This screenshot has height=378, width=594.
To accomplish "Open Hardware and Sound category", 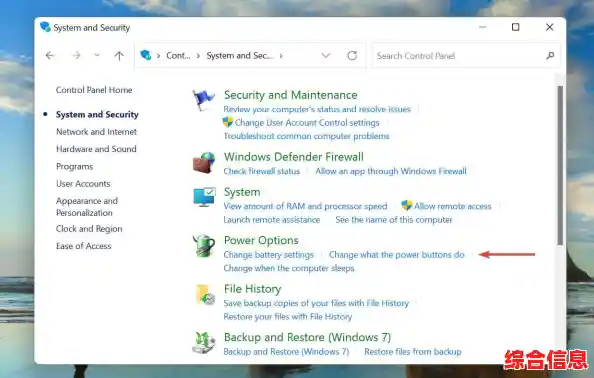I will point(96,149).
